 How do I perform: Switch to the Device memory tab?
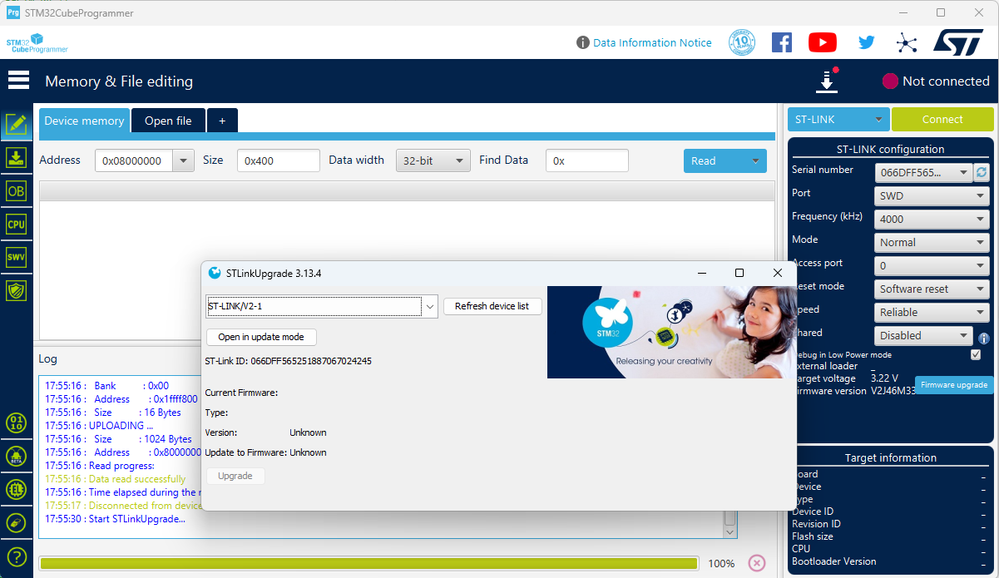pyautogui.click(x=84, y=120)
